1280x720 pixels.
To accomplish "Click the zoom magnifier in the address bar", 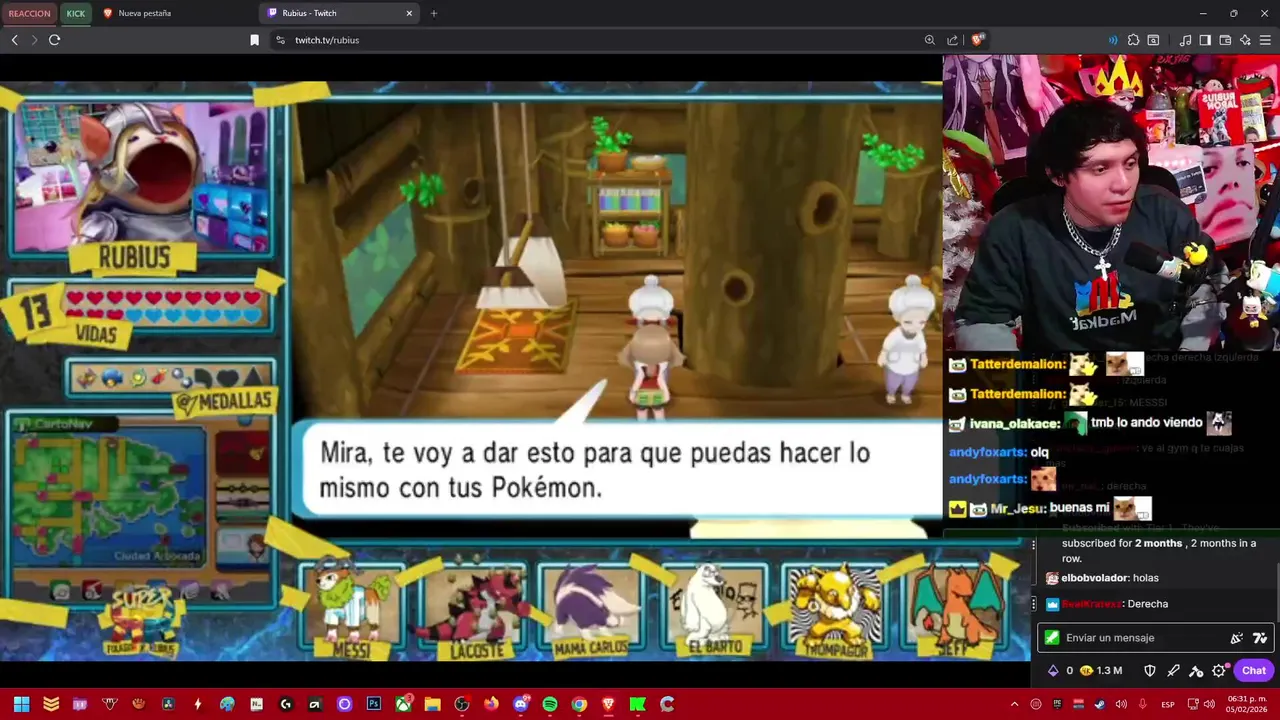I will click(x=930, y=40).
